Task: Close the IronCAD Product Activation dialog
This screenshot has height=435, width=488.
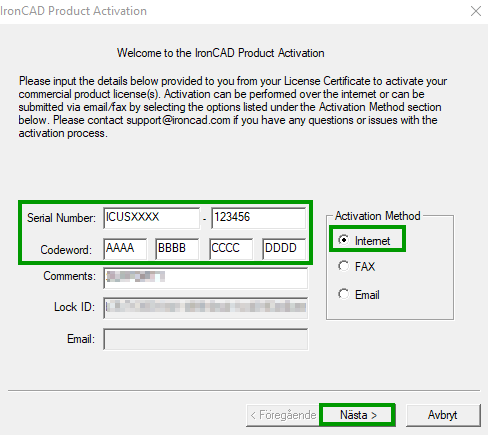Action: tap(476, 11)
